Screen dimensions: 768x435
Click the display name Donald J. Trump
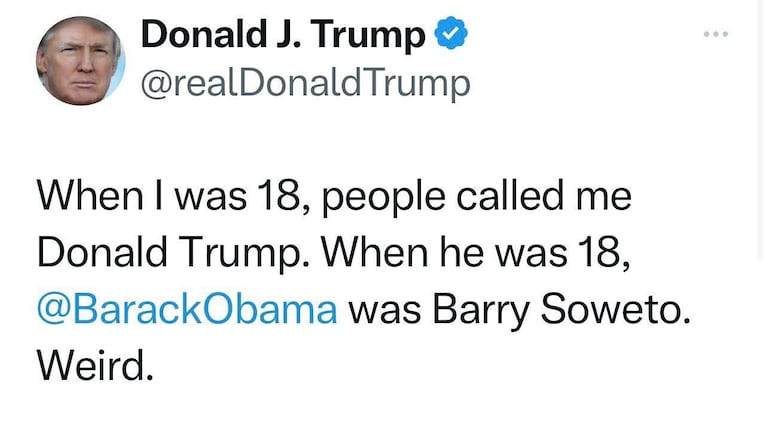[x=283, y=36]
